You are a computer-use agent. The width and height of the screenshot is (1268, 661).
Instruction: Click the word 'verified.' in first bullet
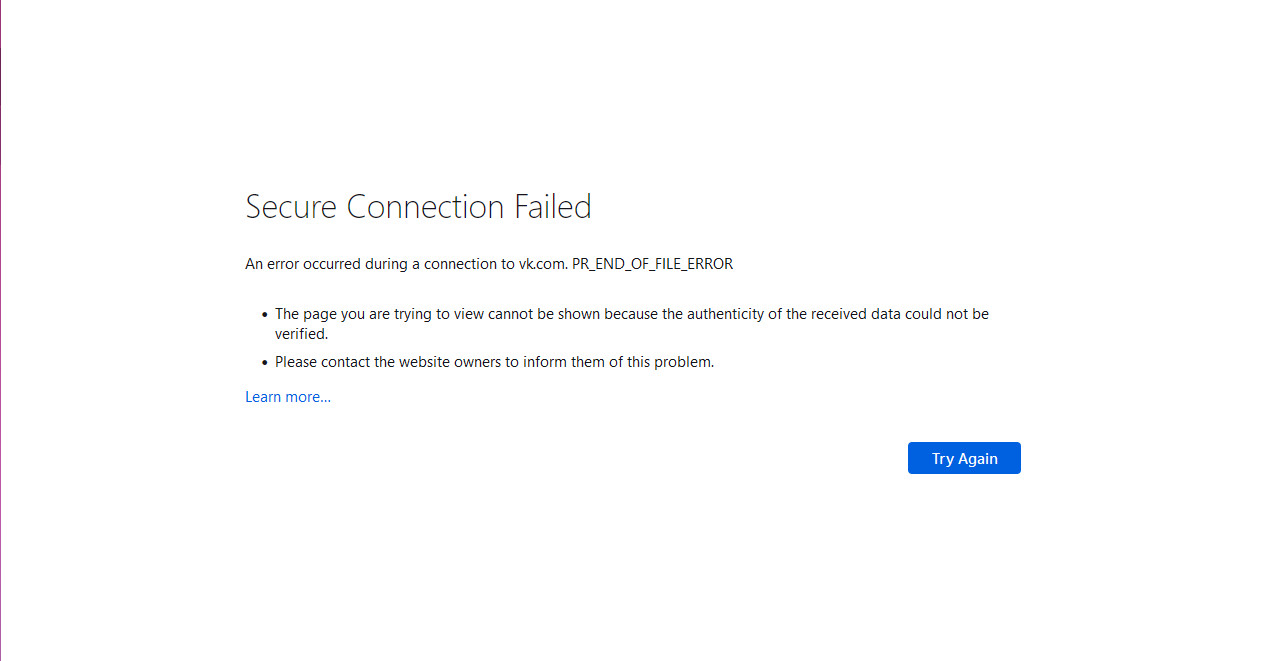(301, 334)
